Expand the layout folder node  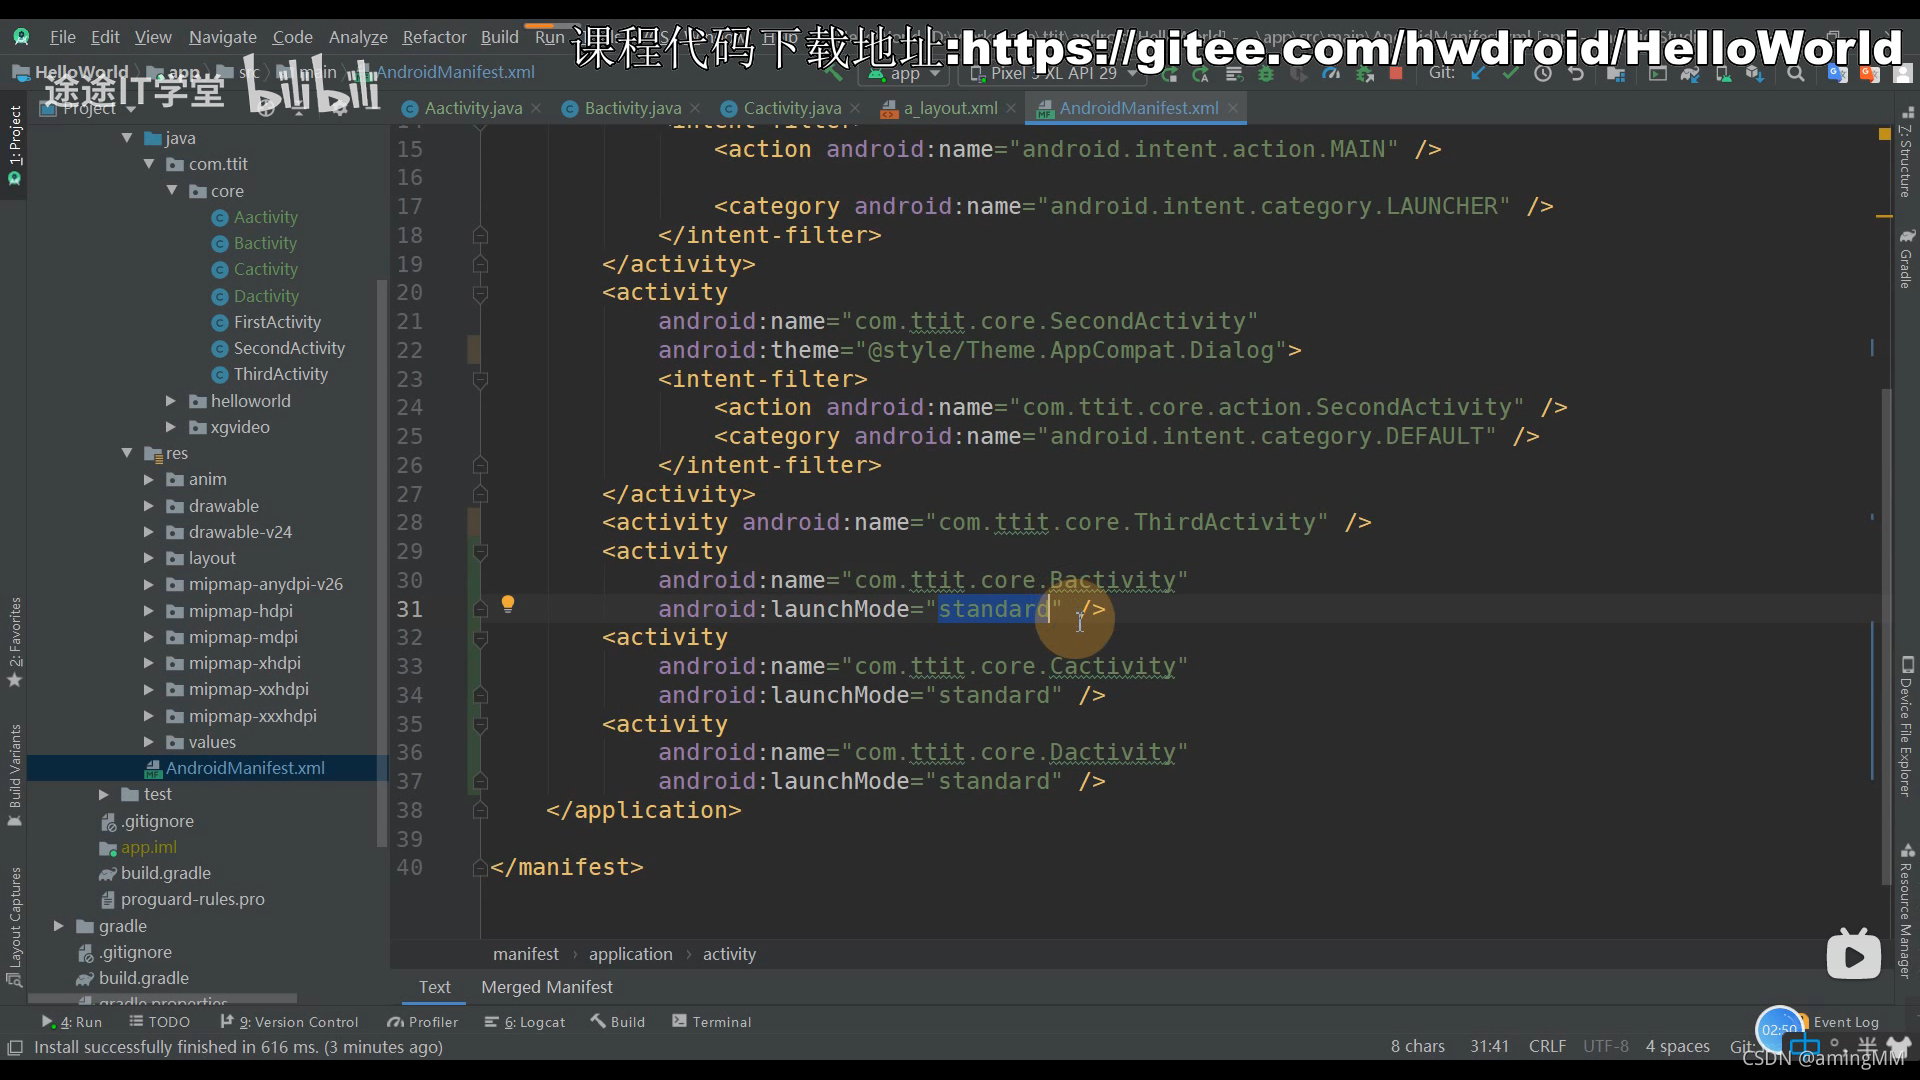click(x=149, y=558)
